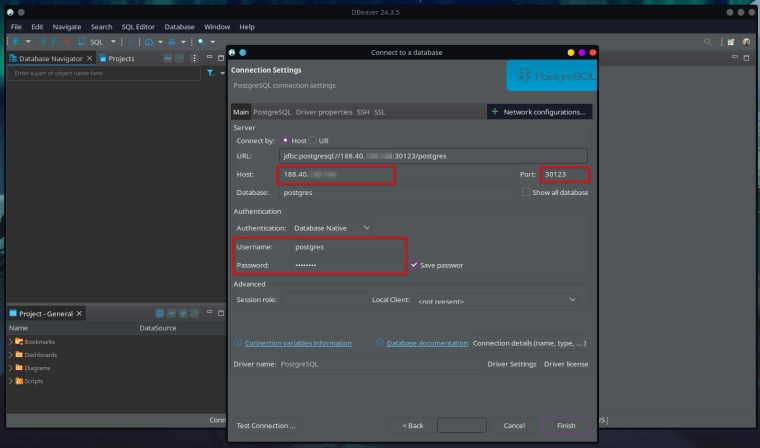
Task: Click collapse all icon in Project panel
Action: click(171, 313)
